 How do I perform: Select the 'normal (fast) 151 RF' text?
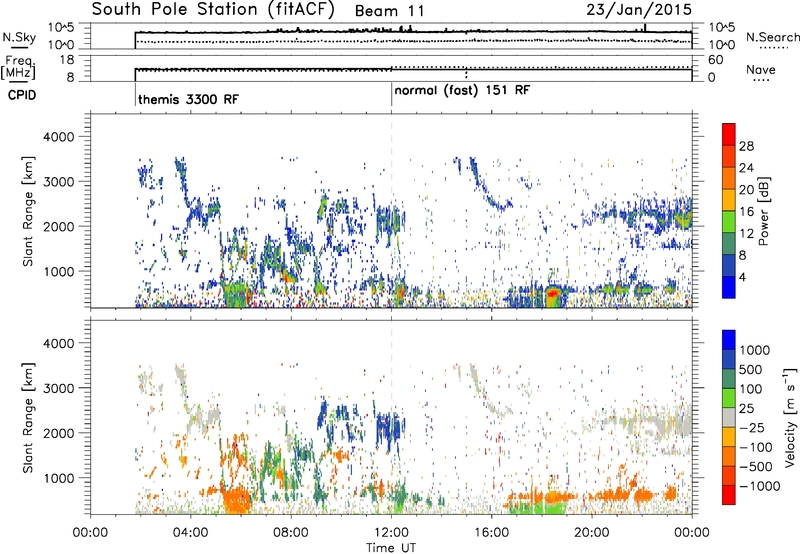tap(462, 90)
